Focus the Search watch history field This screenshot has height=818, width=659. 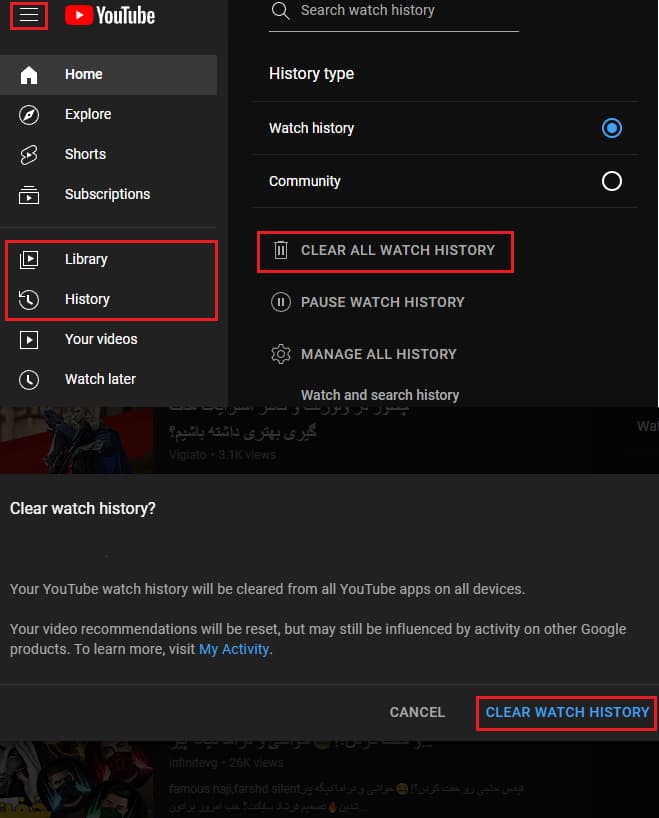click(393, 11)
